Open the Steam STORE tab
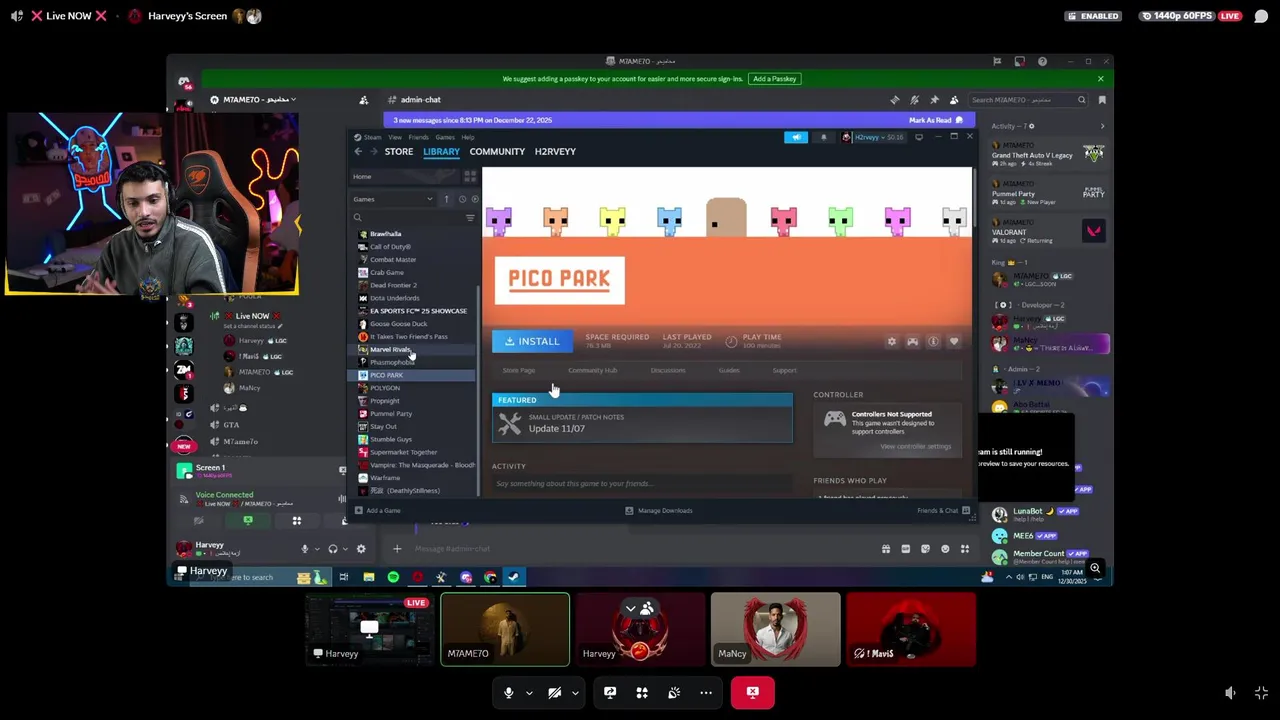 tap(398, 151)
